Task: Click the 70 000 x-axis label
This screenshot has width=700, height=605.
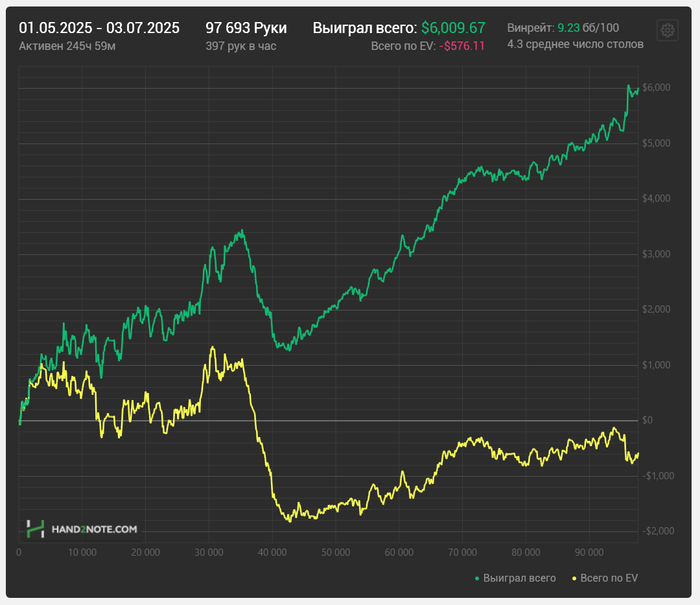Action: tap(462, 553)
